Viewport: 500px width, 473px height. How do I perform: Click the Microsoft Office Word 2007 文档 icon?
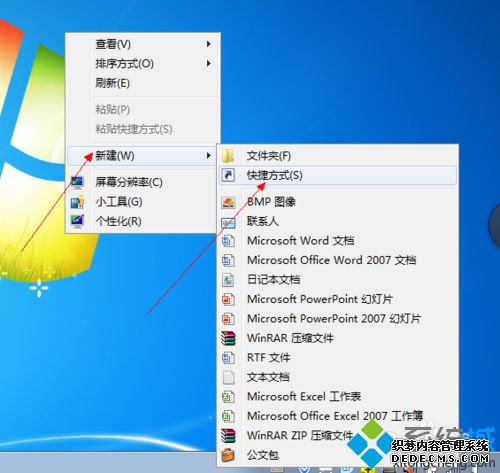point(228,260)
